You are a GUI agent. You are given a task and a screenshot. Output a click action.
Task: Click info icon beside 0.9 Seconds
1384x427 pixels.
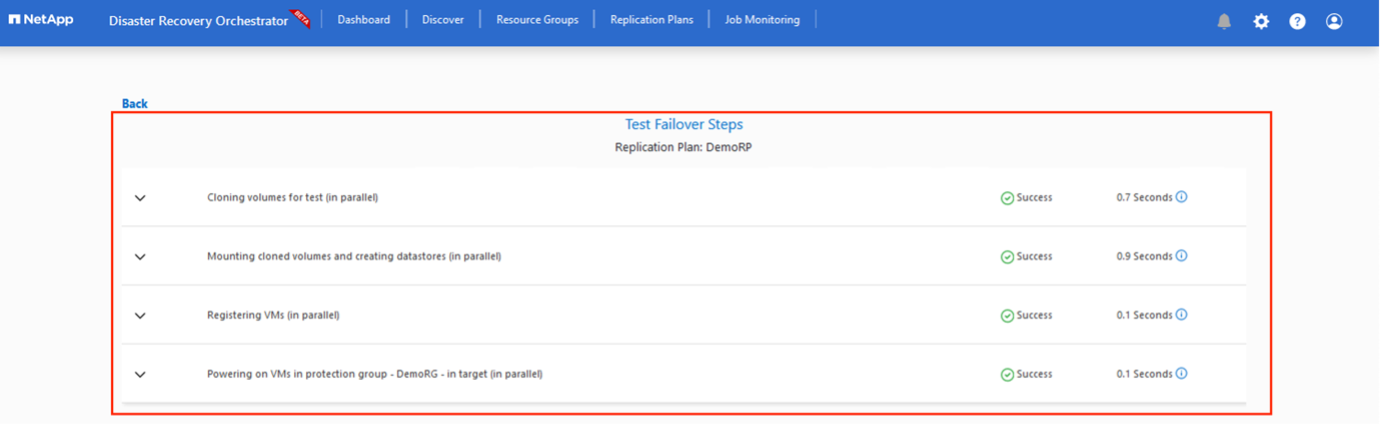(1181, 256)
